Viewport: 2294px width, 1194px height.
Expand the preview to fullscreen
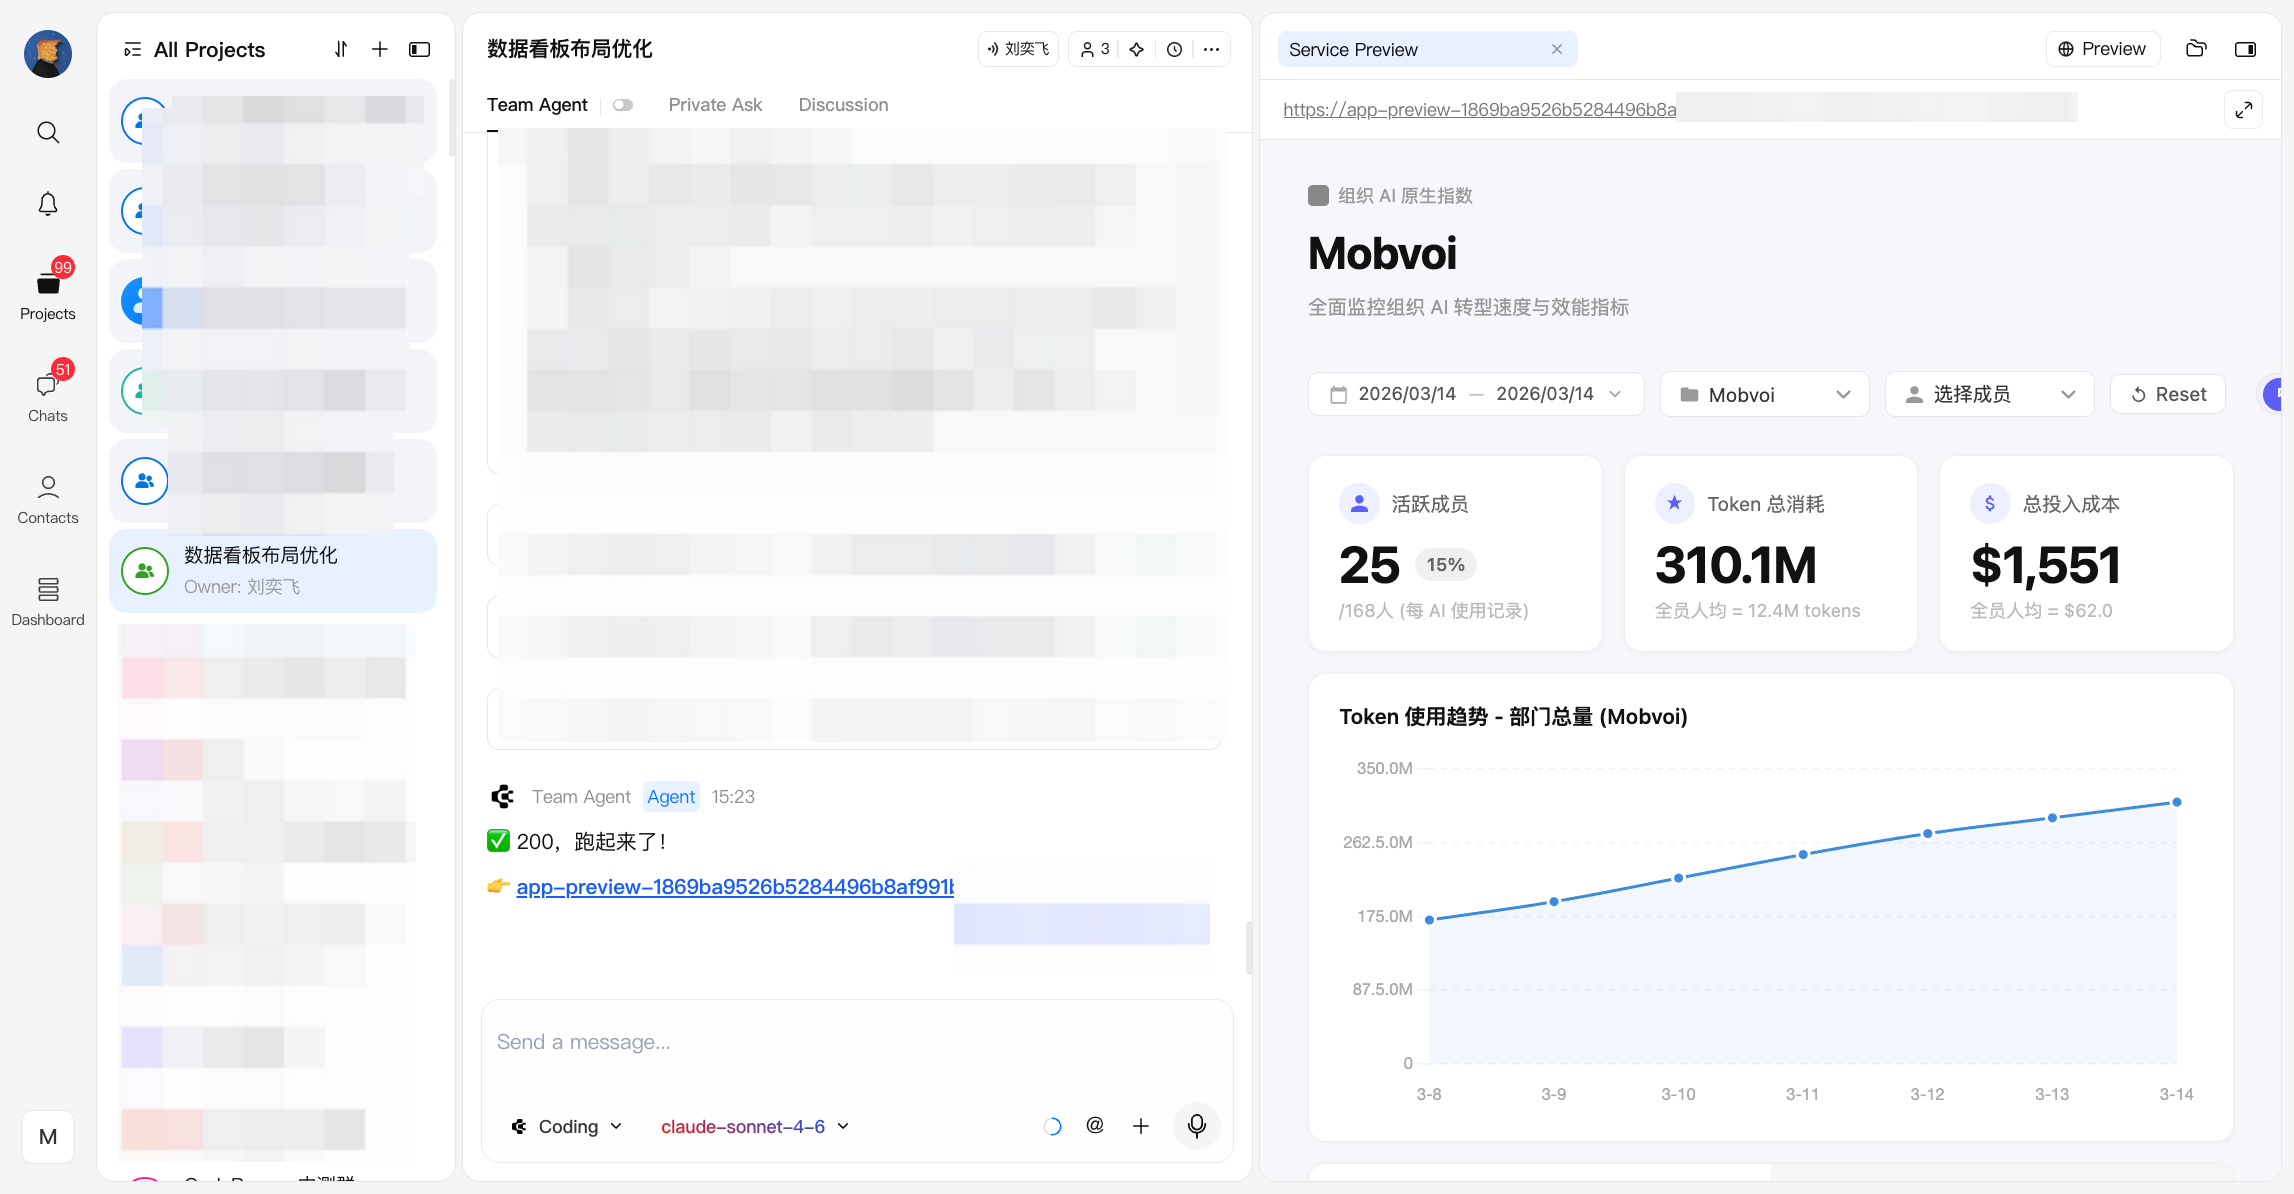pos(2244,110)
